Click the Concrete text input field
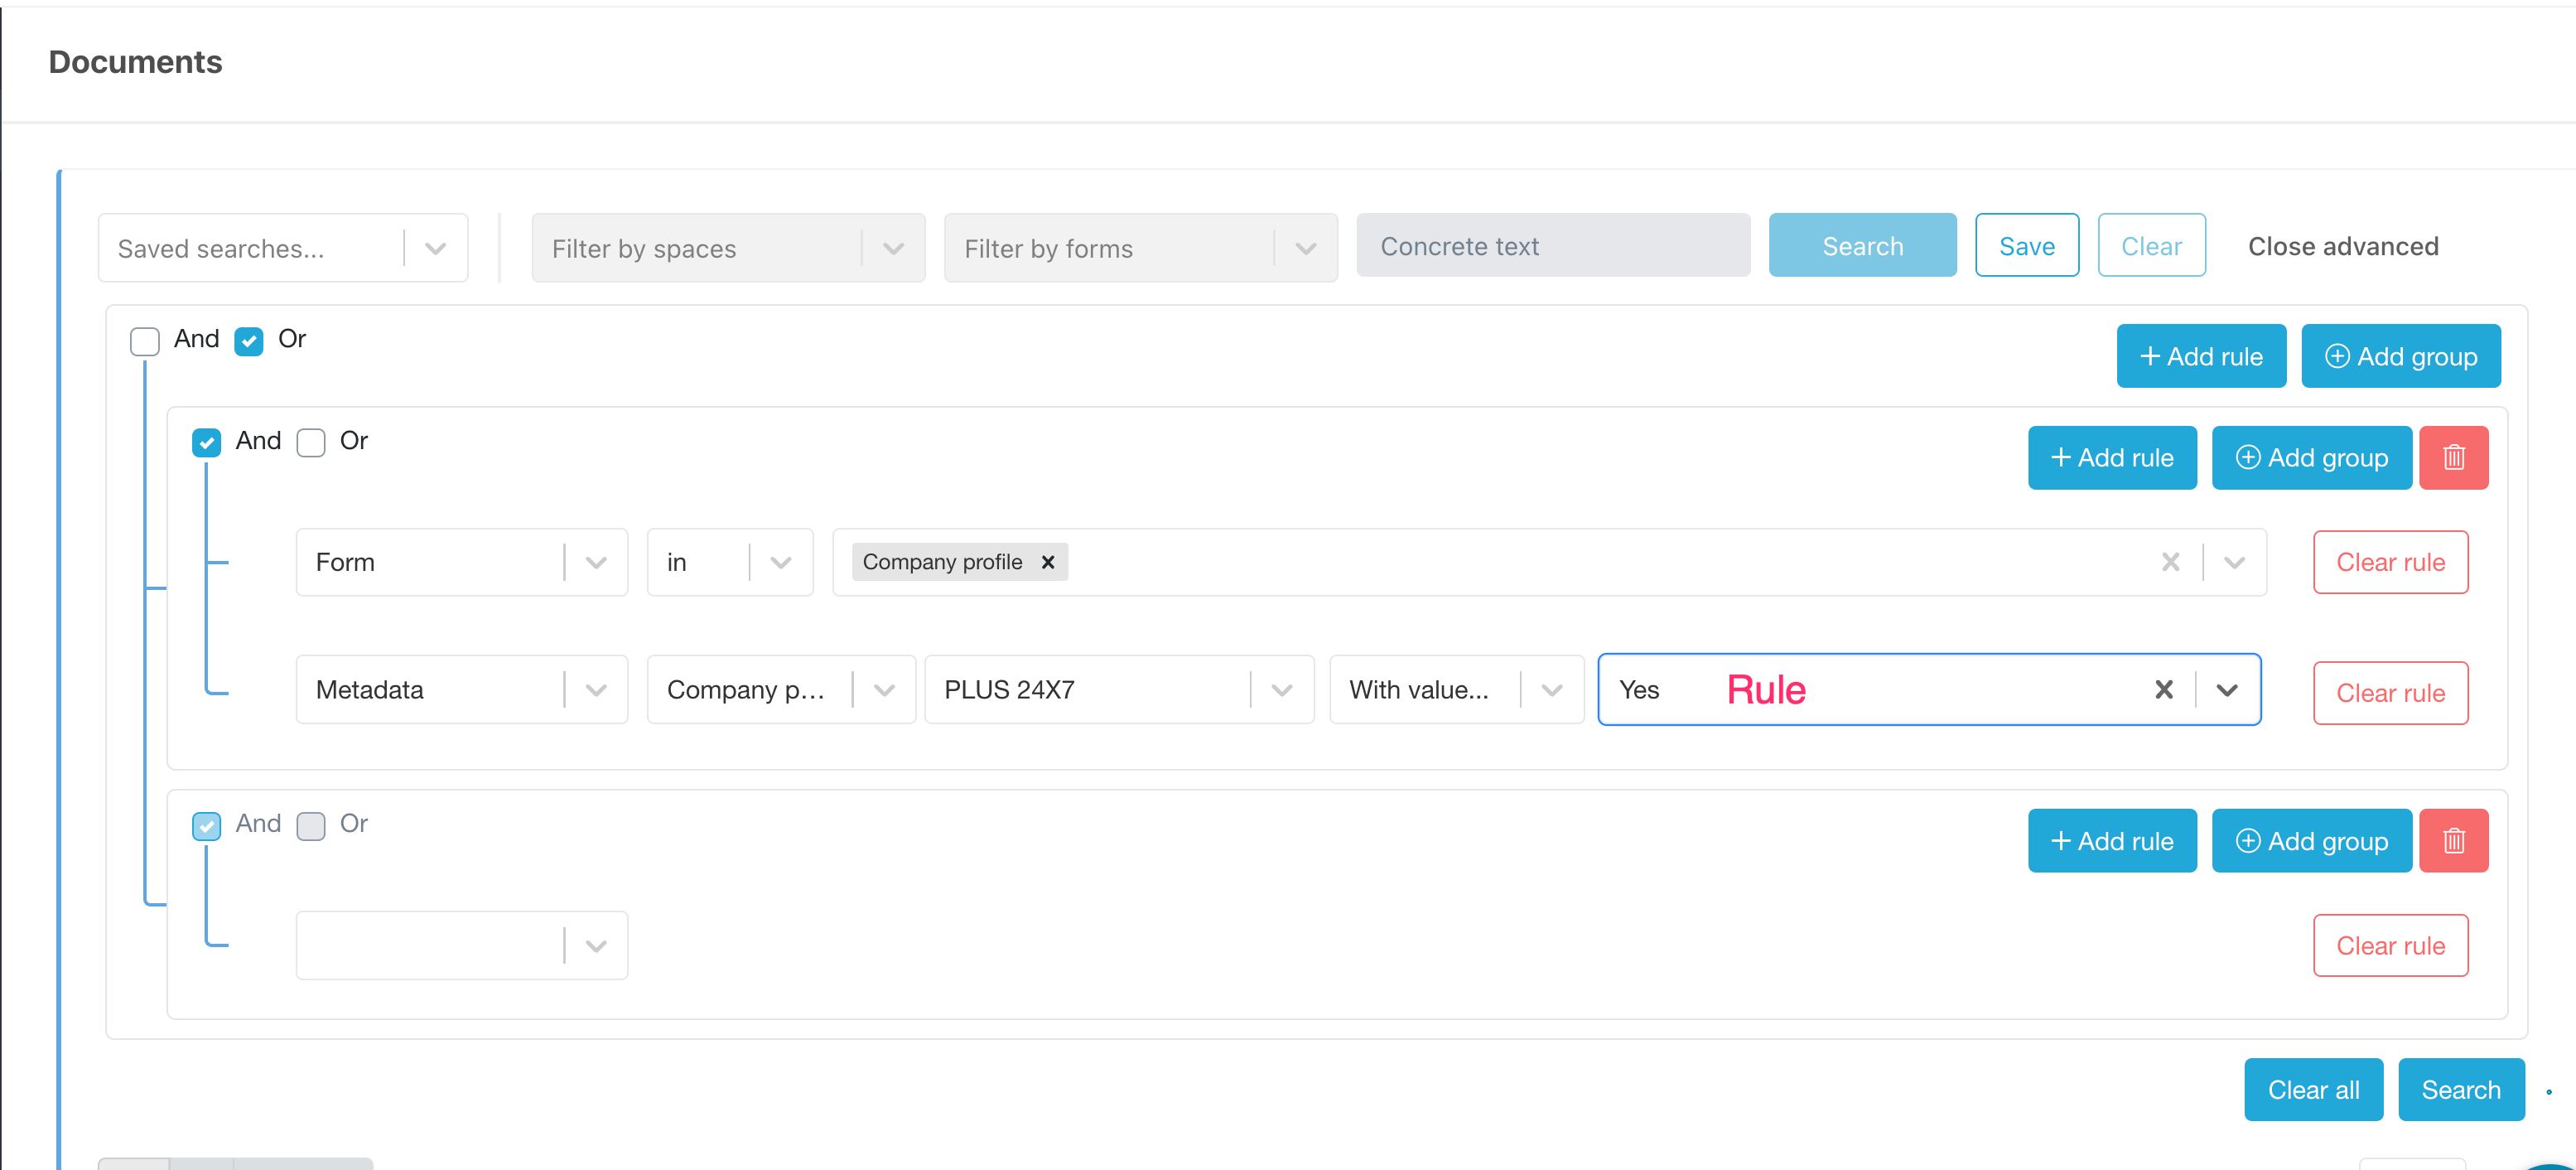The image size is (2576, 1170). click(x=1552, y=246)
